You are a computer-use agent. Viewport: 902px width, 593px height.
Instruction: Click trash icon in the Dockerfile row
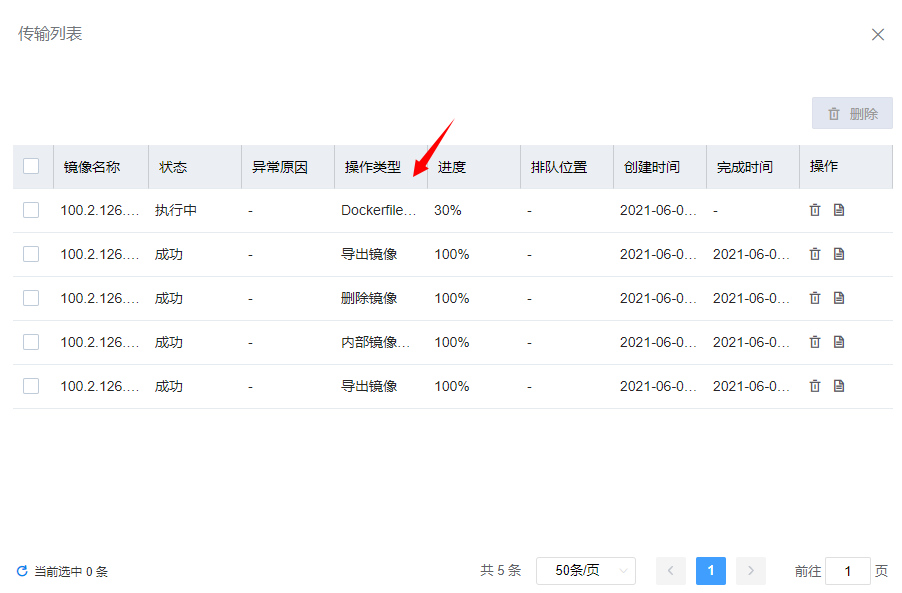(815, 210)
